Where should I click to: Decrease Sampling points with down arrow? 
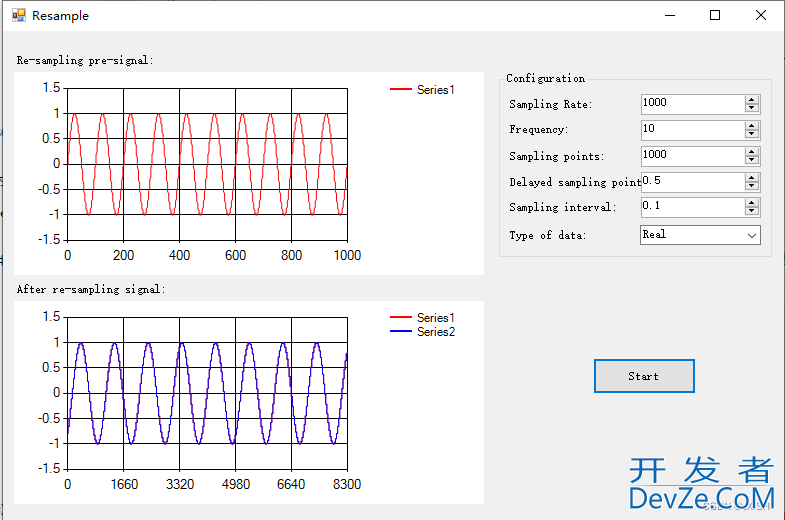click(x=751, y=160)
